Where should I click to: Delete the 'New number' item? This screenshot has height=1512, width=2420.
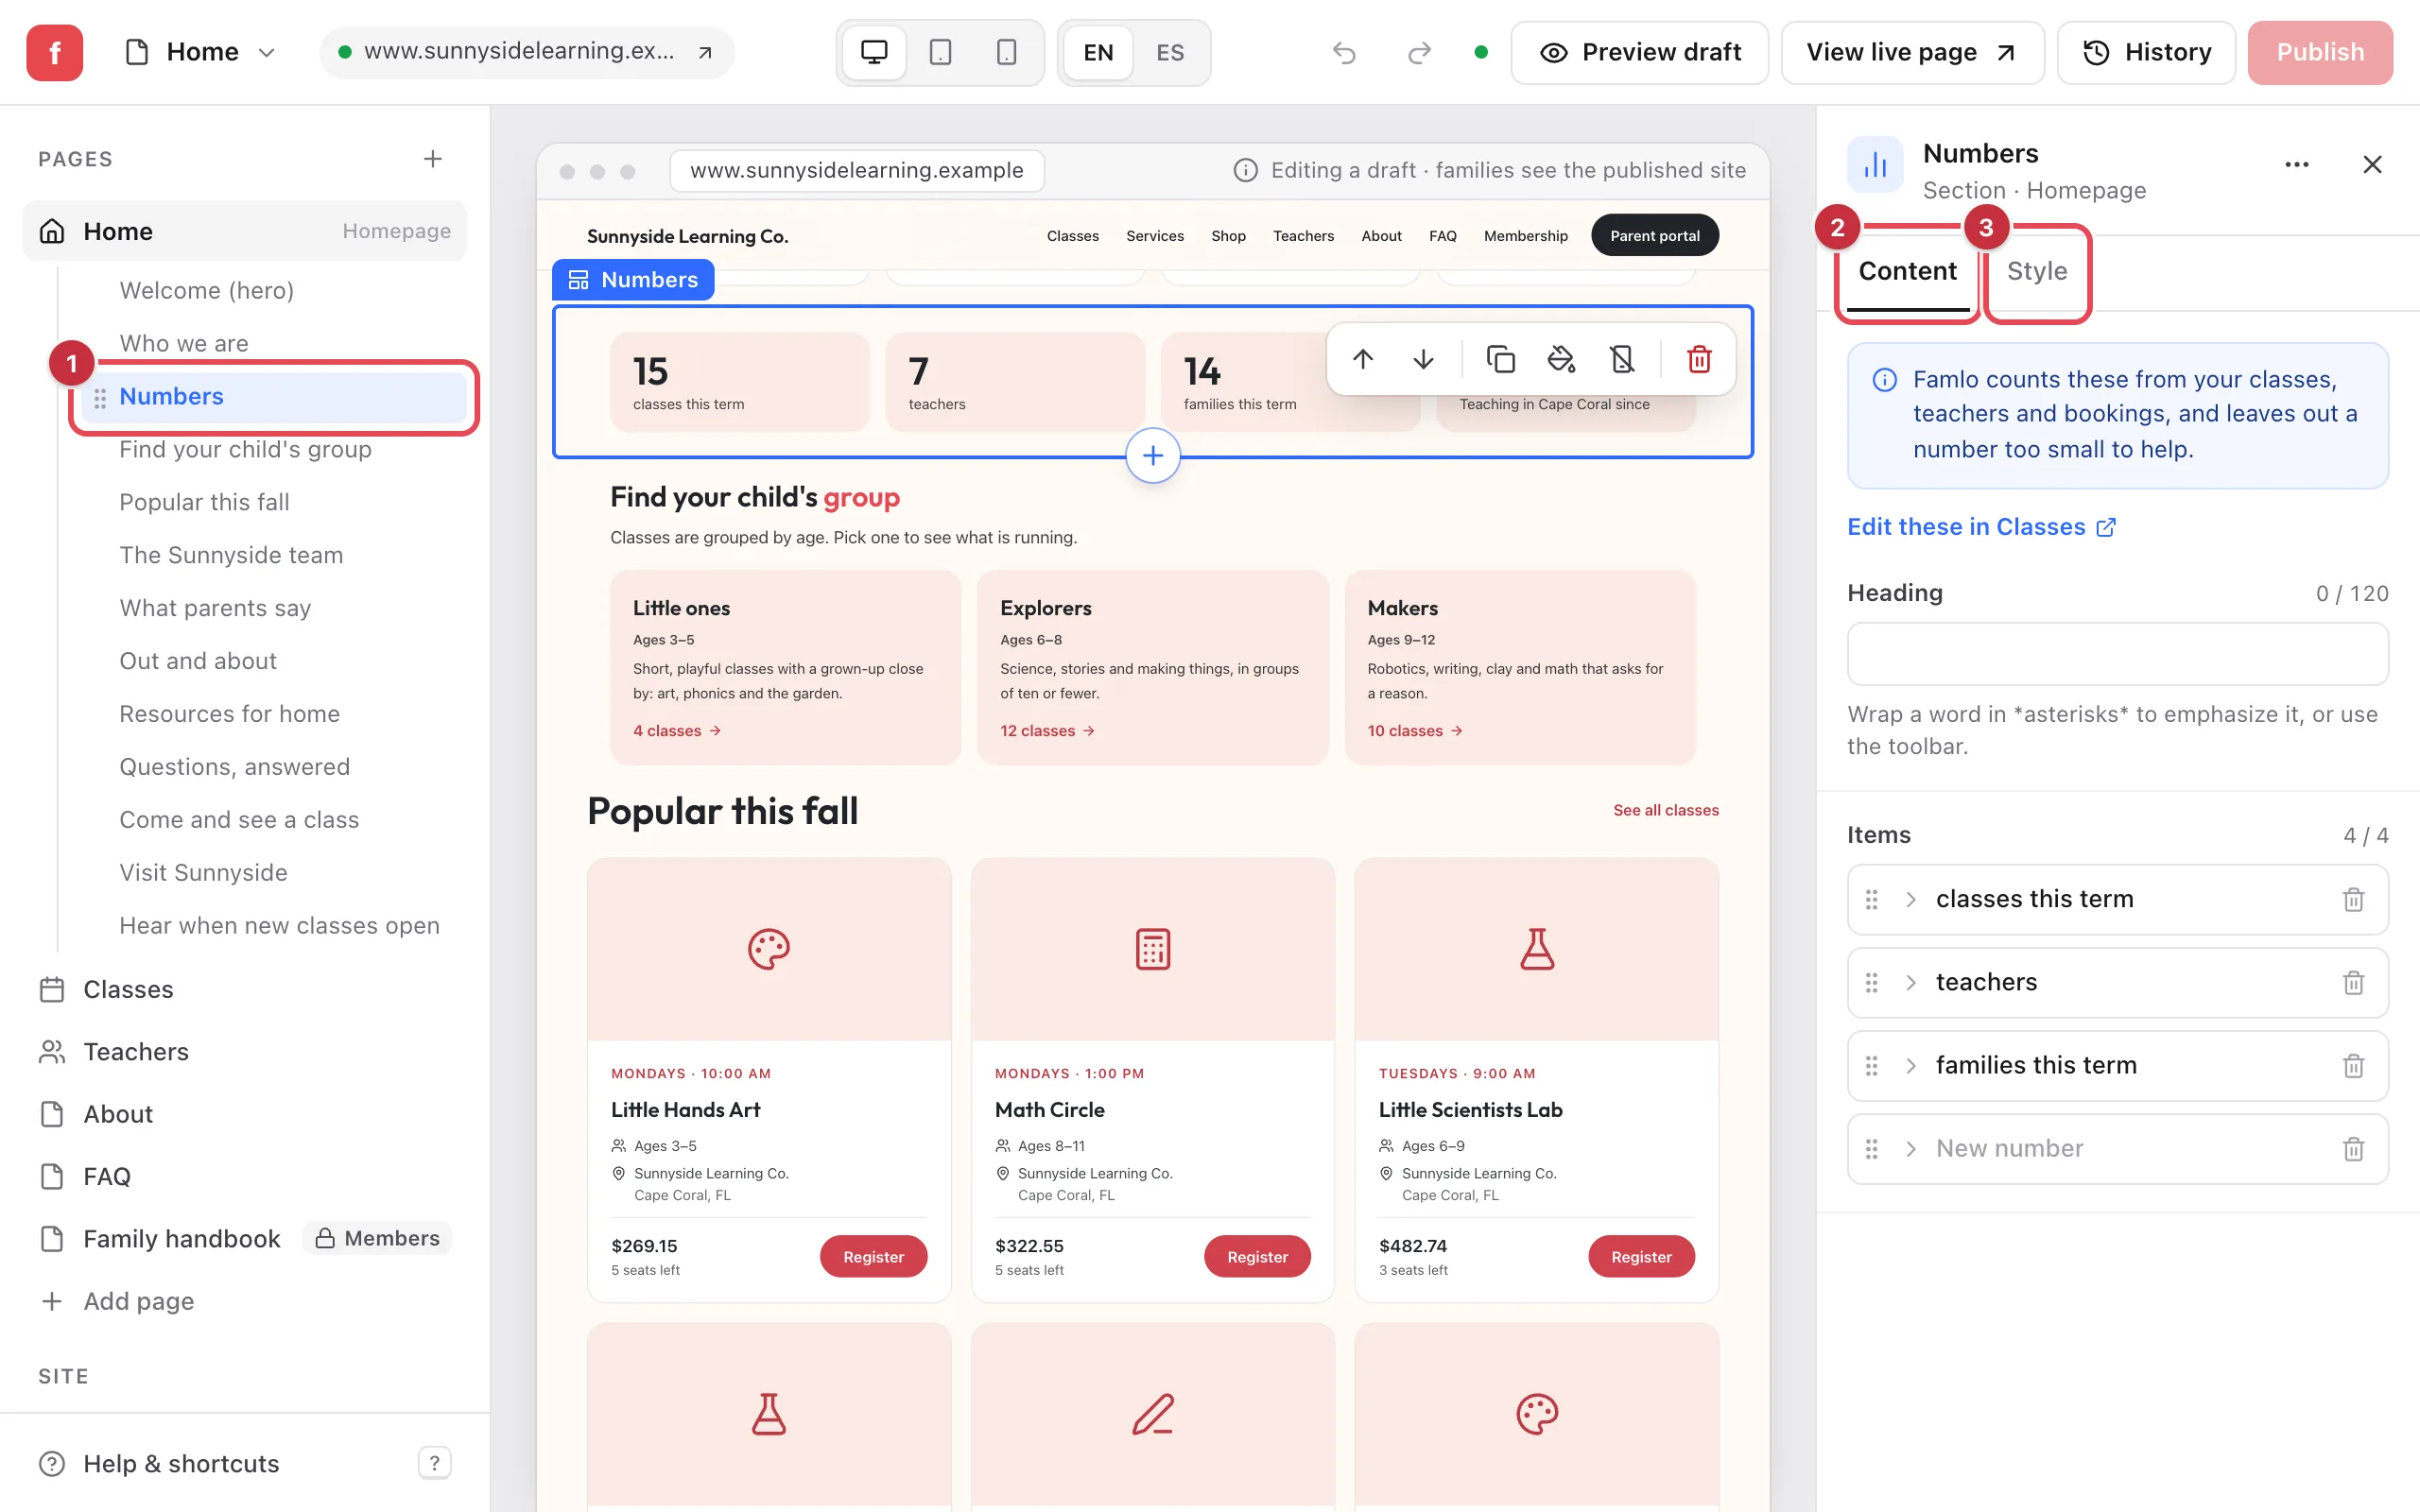click(x=2353, y=1149)
